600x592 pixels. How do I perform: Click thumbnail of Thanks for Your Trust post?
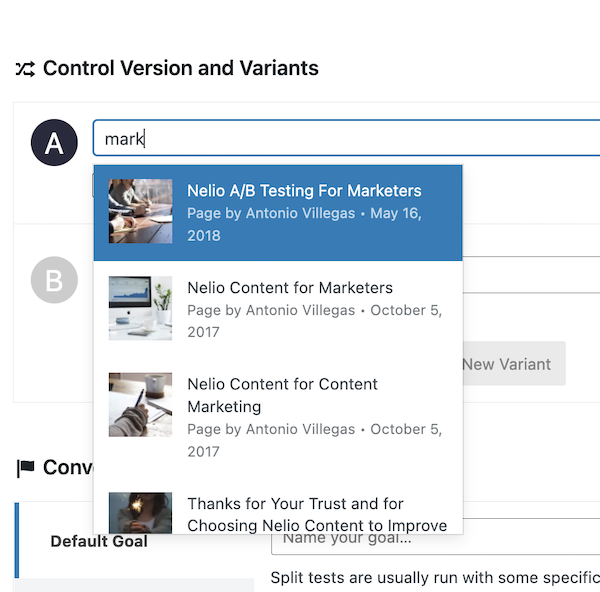pyautogui.click(x=140, y=513)
